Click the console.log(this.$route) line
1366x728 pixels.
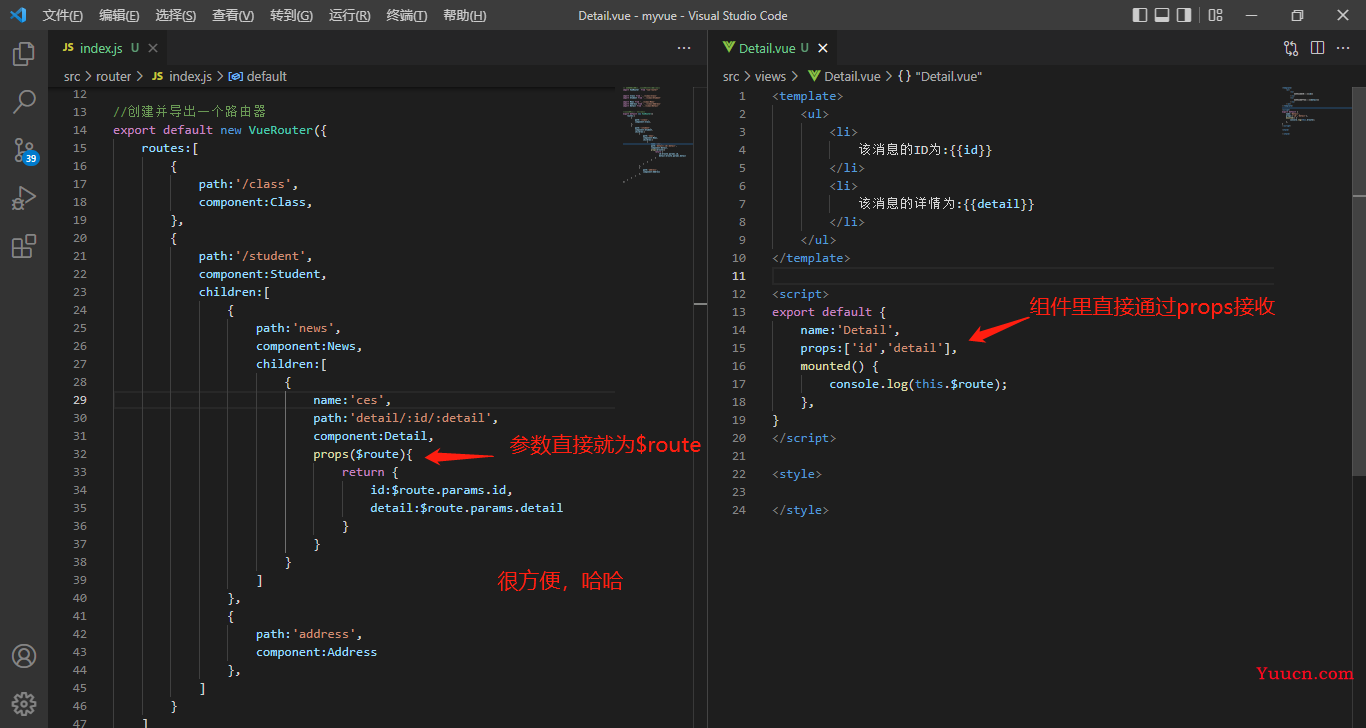pyautogui.click(x=918, y=384)
